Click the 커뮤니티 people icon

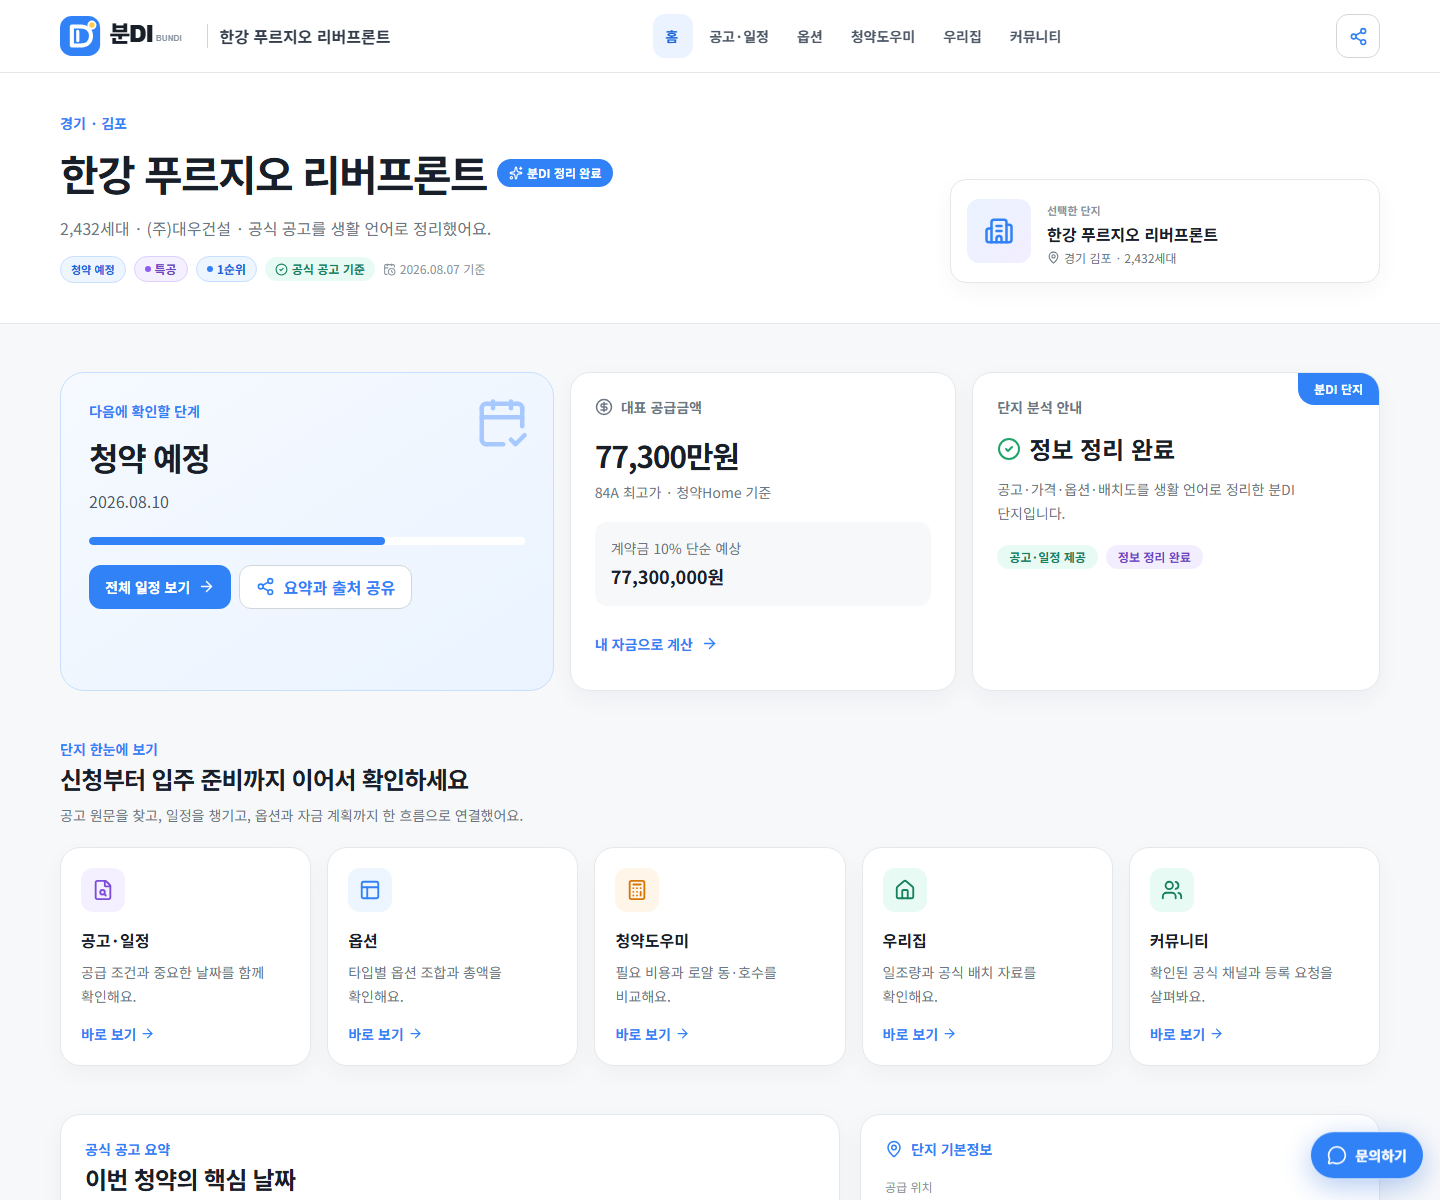tap(1172, 890)
